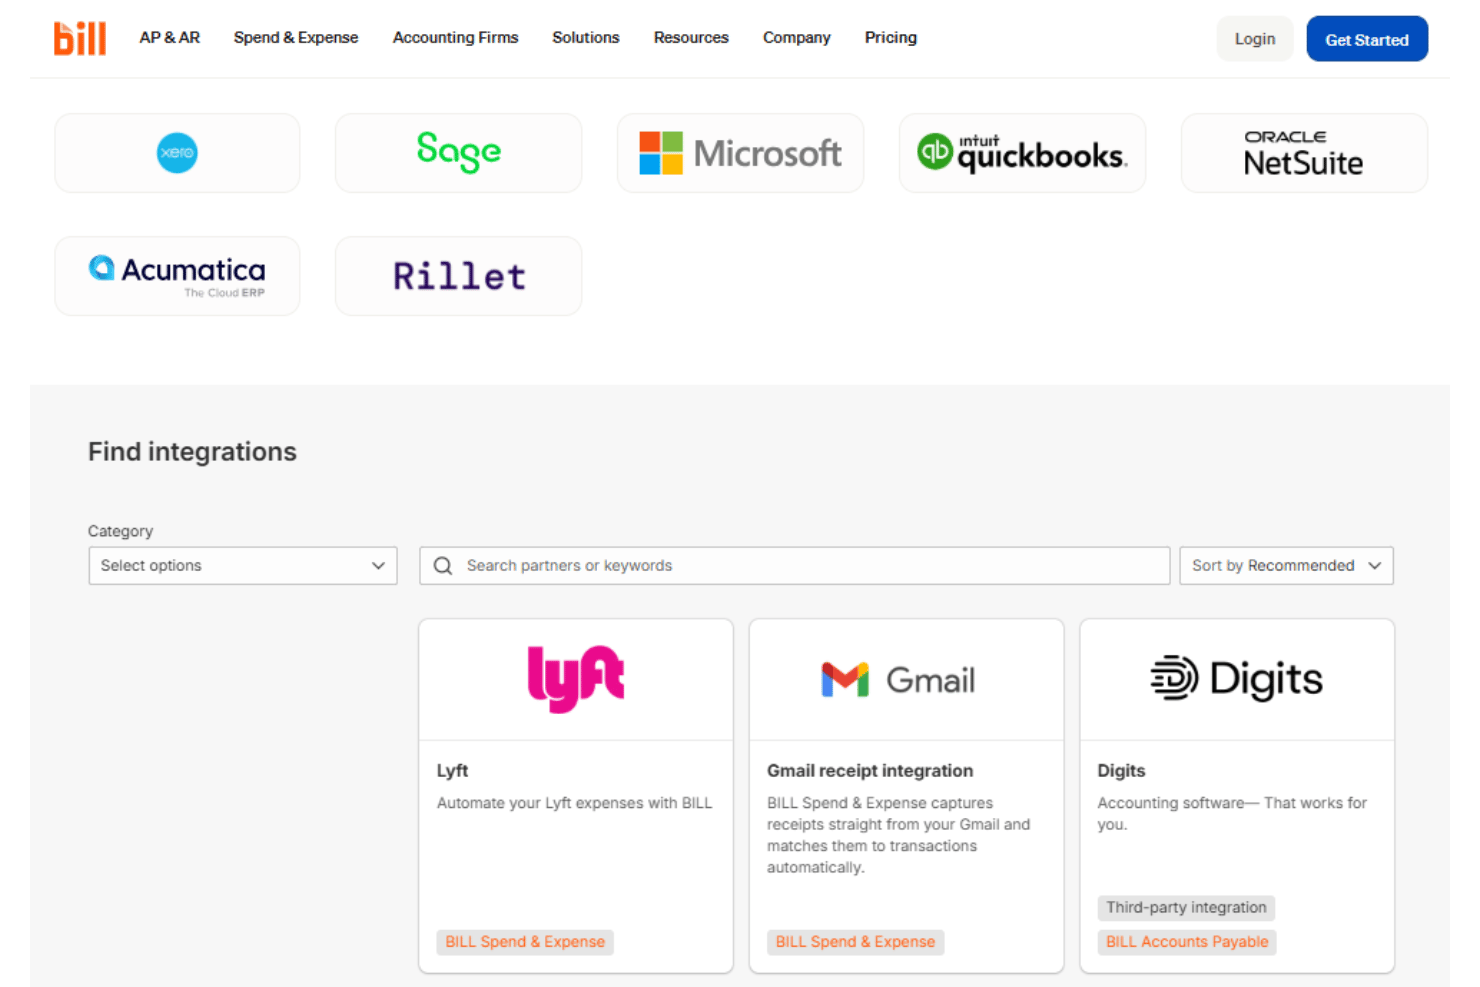Screen dimensions: 1480x987
Task: Click BILL Spend & Expense tag on Lyft card
Action: tap(525, 942)
